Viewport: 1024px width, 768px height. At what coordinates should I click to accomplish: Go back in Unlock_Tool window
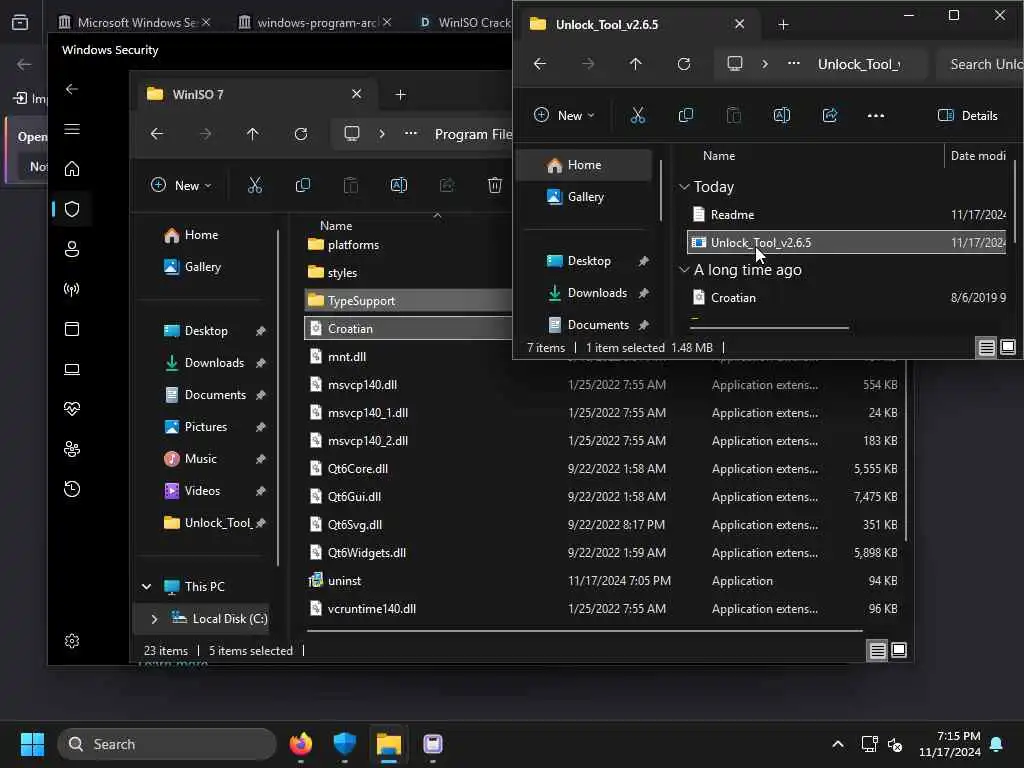(x=539, y=64)
